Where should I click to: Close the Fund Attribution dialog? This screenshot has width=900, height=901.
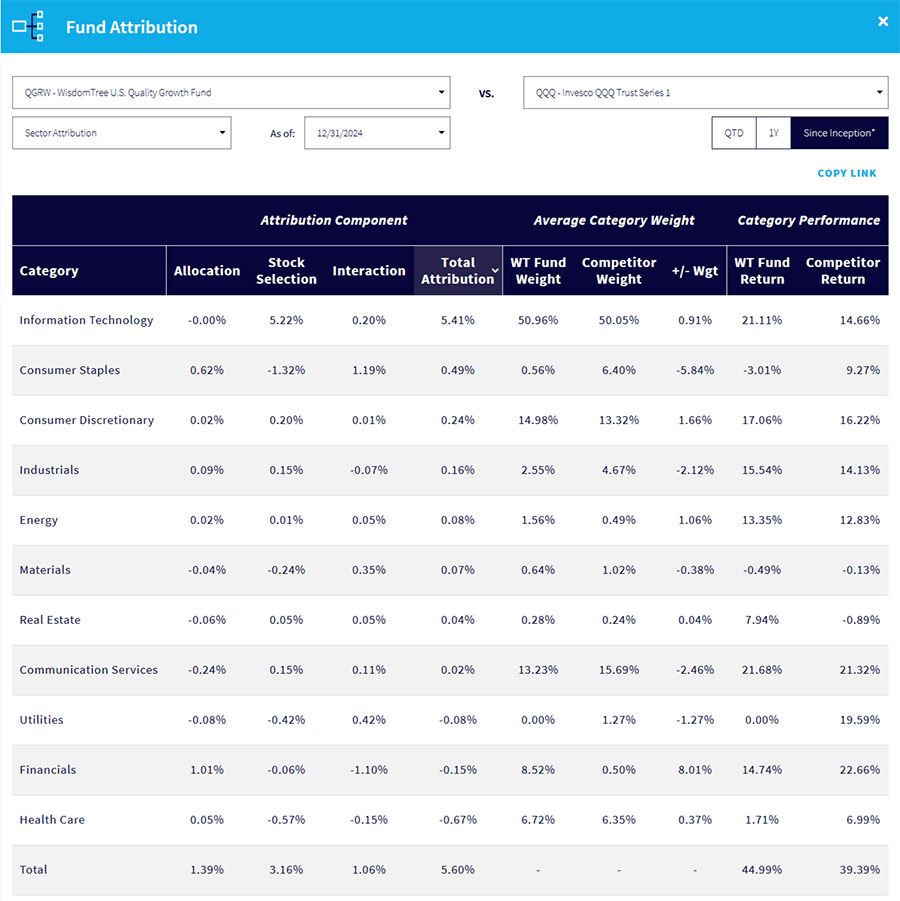pyautogui.click(x=883, y=21)
